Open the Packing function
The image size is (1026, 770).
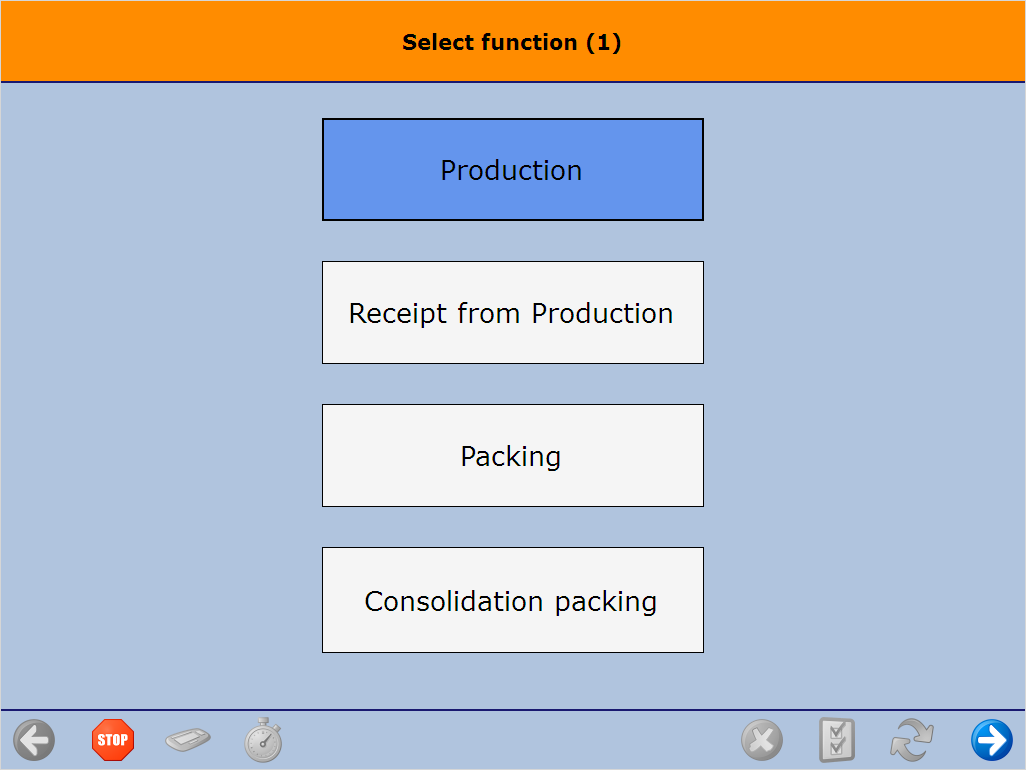[x=512, y=455]
